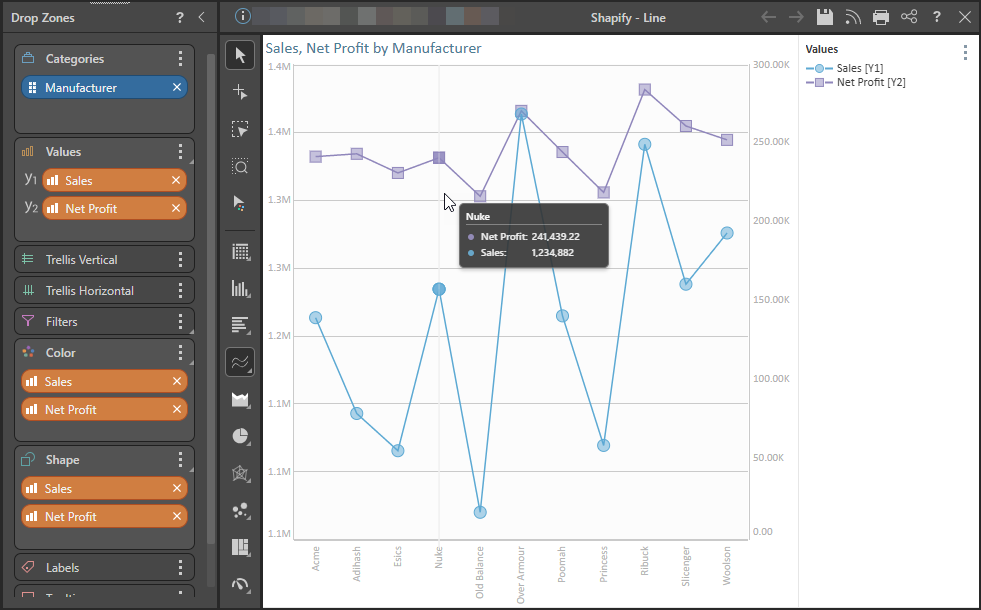Remove Sales from Color zone
This screenshot has height=610, width=981.
pyautogui.click(x=177, y=381)
